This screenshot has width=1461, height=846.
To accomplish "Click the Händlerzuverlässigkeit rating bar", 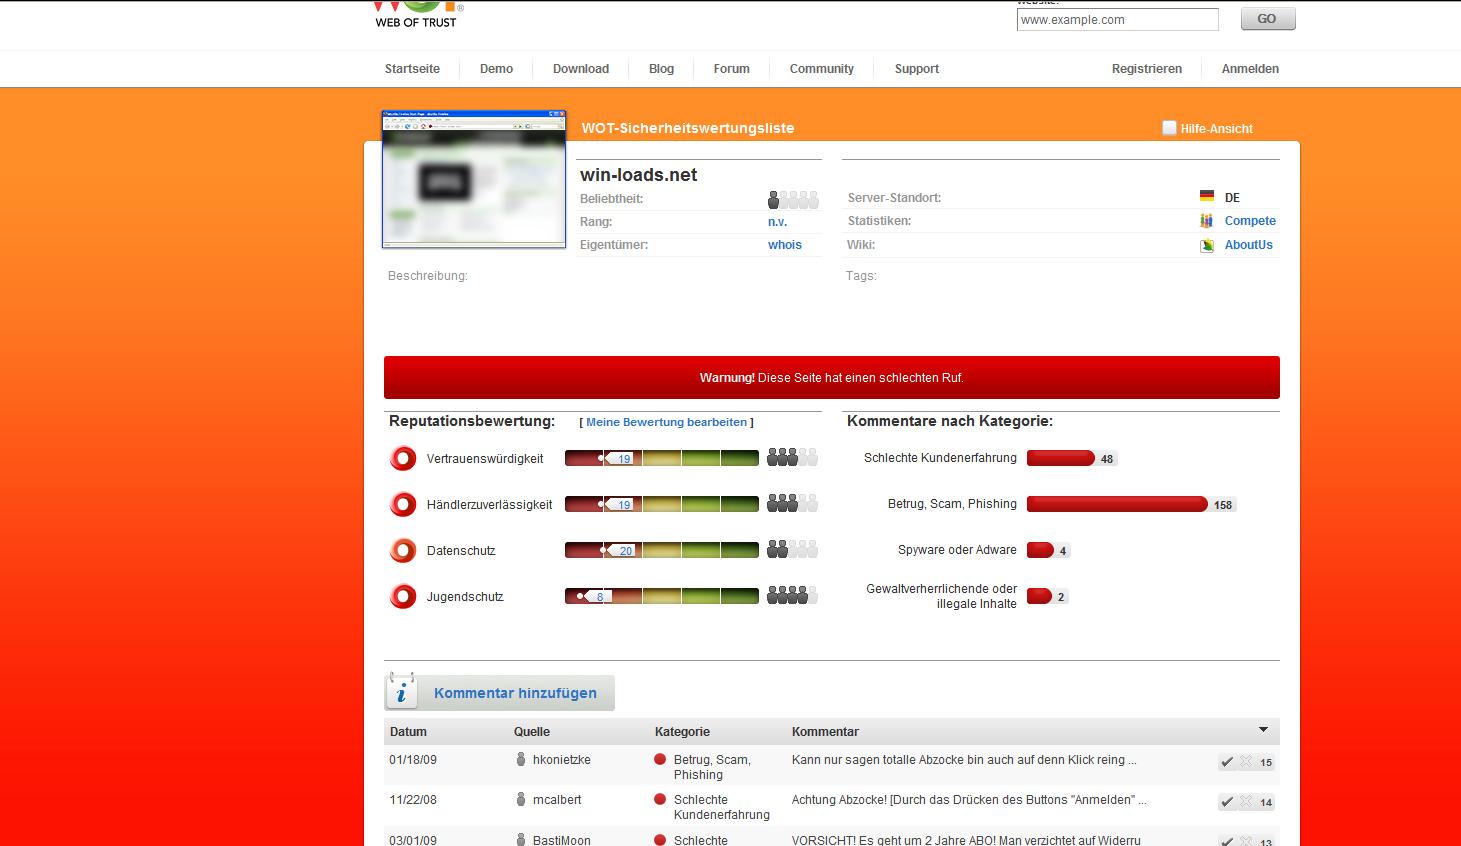I will click(661, 504).
